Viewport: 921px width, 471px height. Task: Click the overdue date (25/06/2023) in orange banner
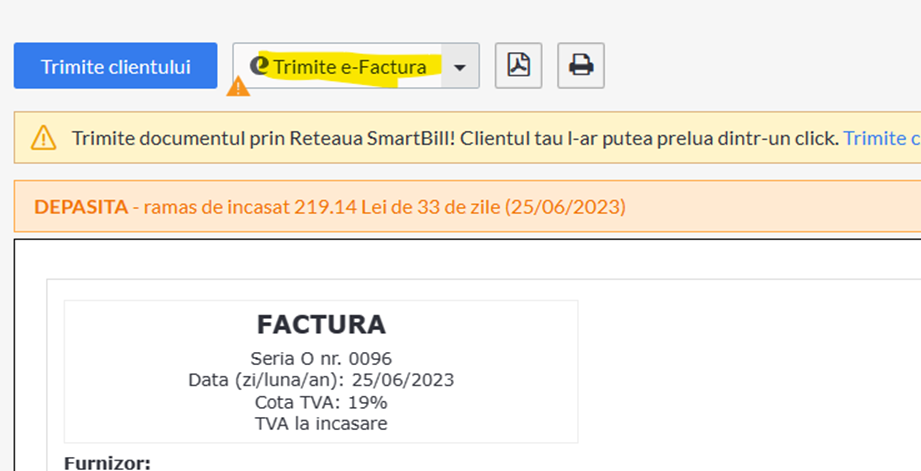(565, 207)
